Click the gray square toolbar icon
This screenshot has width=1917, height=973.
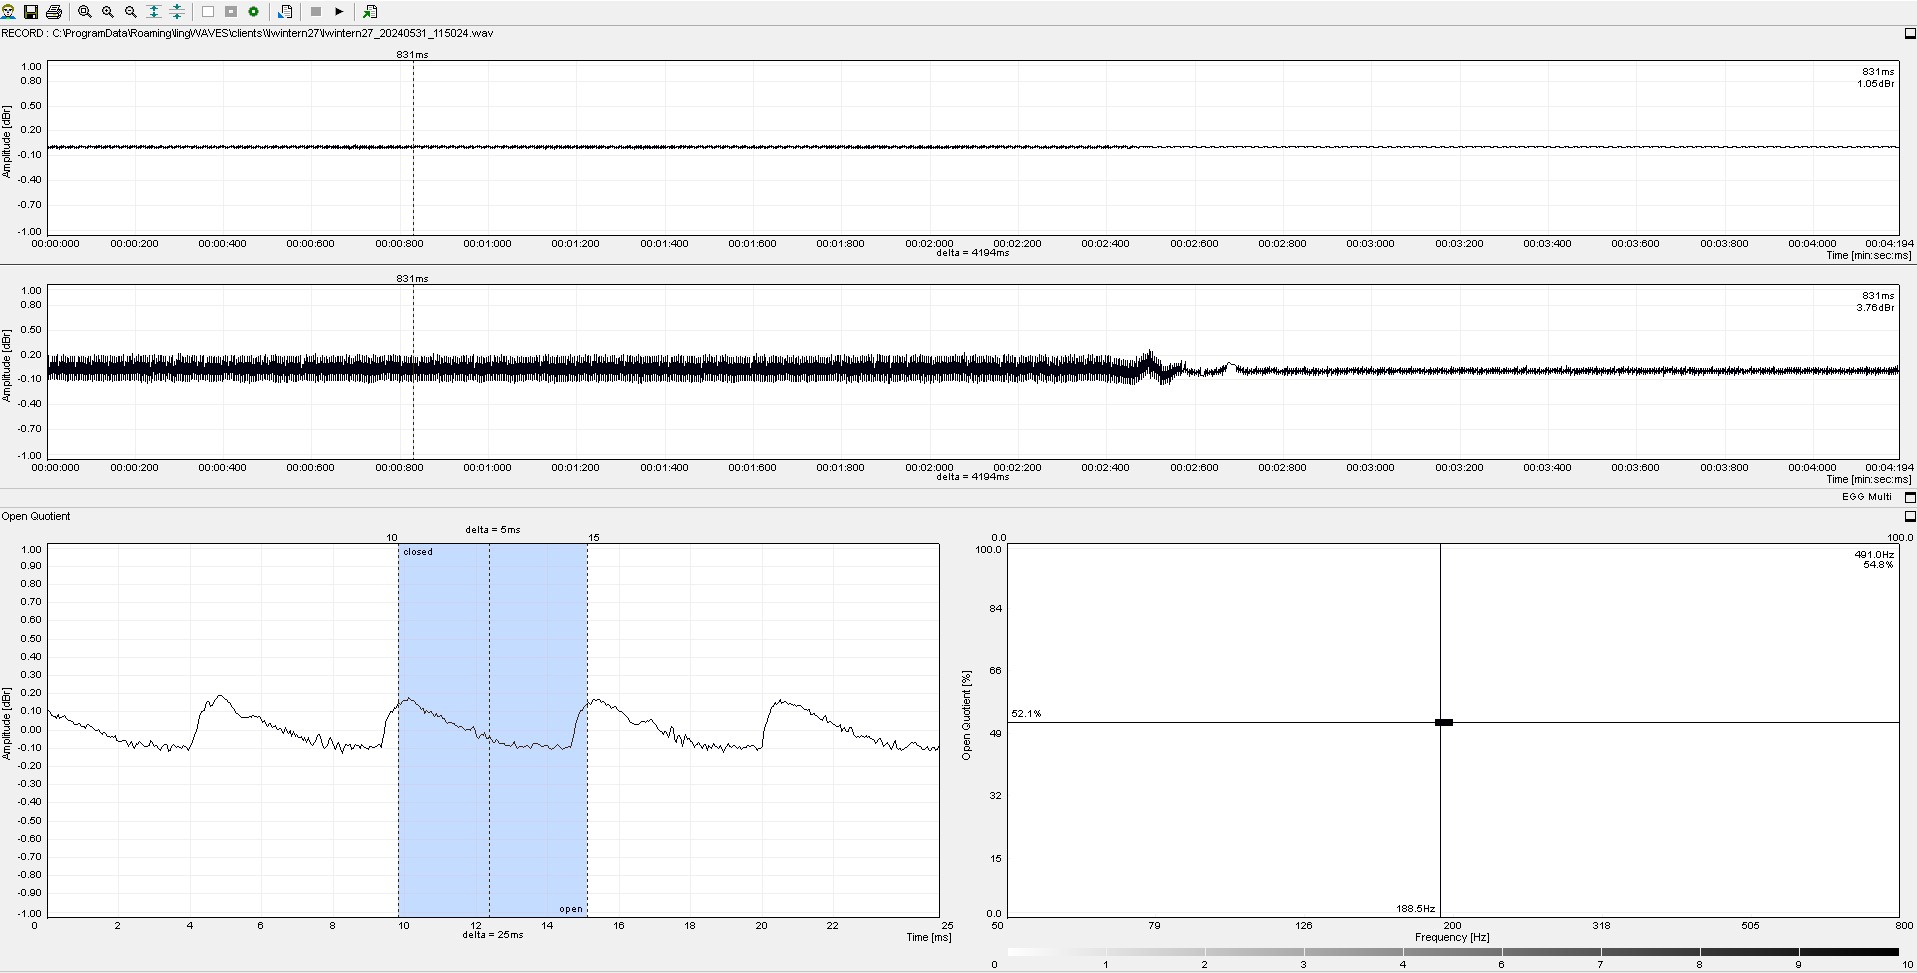point(231,12)
